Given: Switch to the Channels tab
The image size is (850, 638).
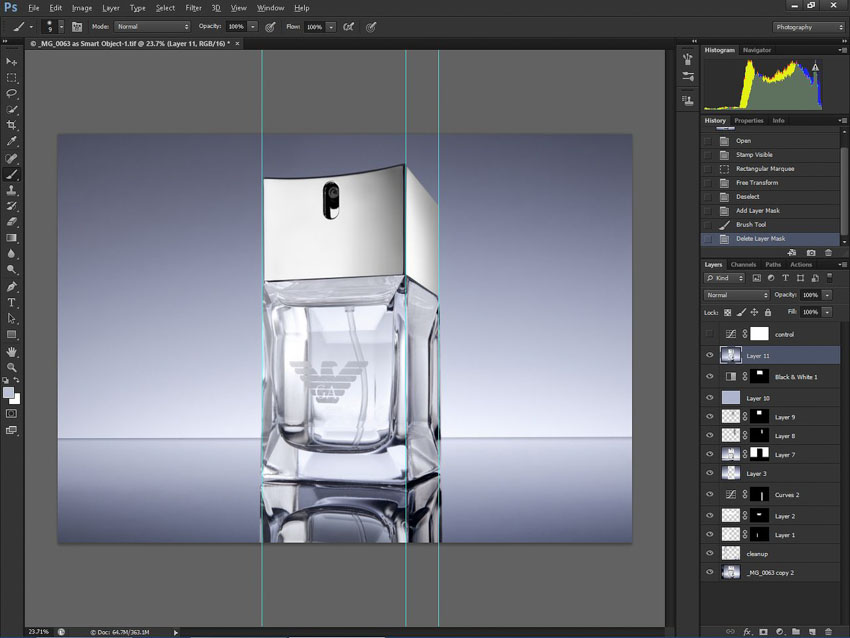Looking at the screenshot, I should click(x=743, y=265).
